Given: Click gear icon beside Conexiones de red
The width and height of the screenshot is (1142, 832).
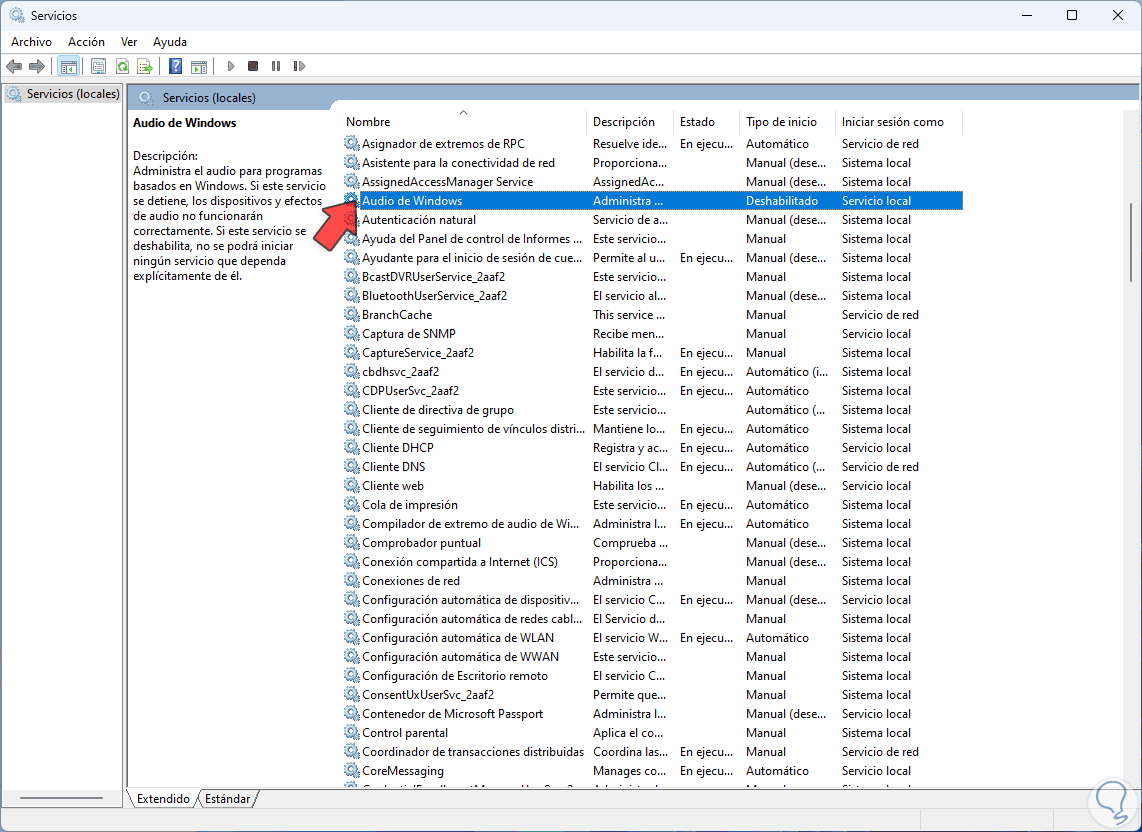Looking at the screenshot, I should point(352,581).
